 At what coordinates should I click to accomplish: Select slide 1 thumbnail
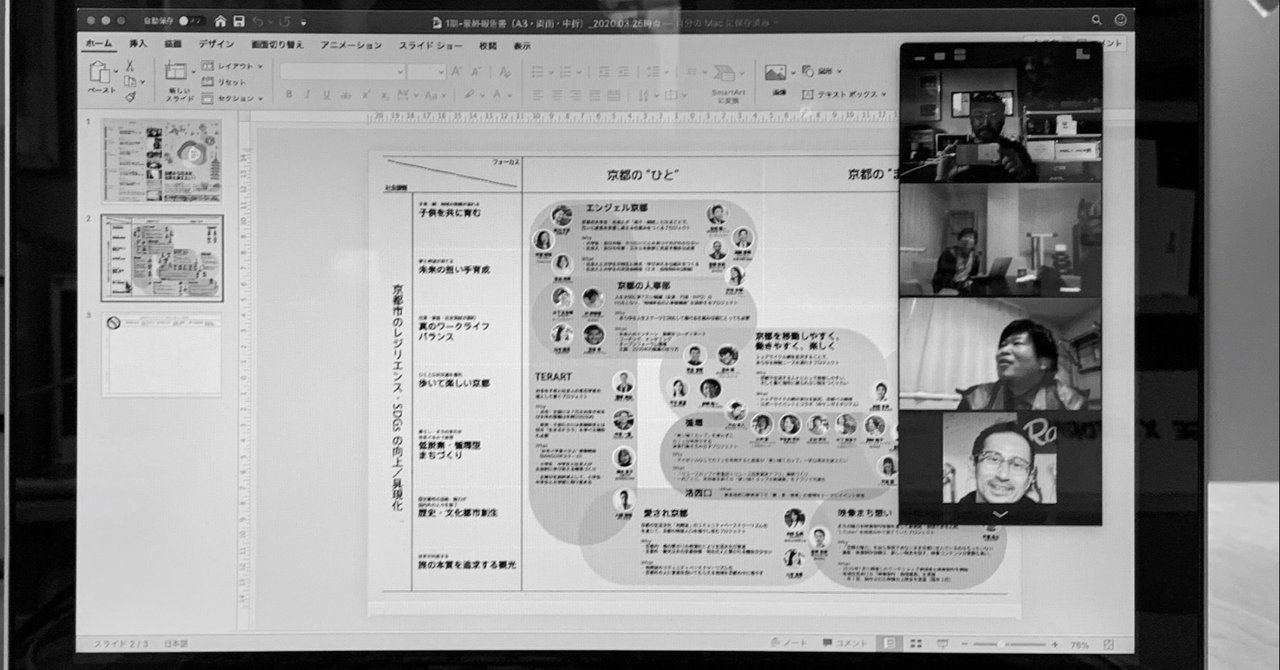pos(162,161)
